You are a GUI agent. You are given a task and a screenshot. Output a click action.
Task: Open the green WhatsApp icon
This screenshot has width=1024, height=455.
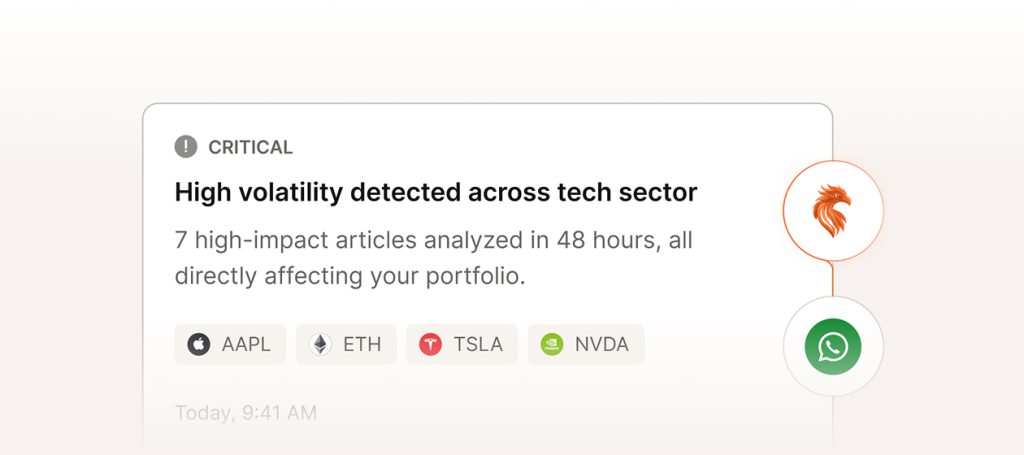click(832, 347)
